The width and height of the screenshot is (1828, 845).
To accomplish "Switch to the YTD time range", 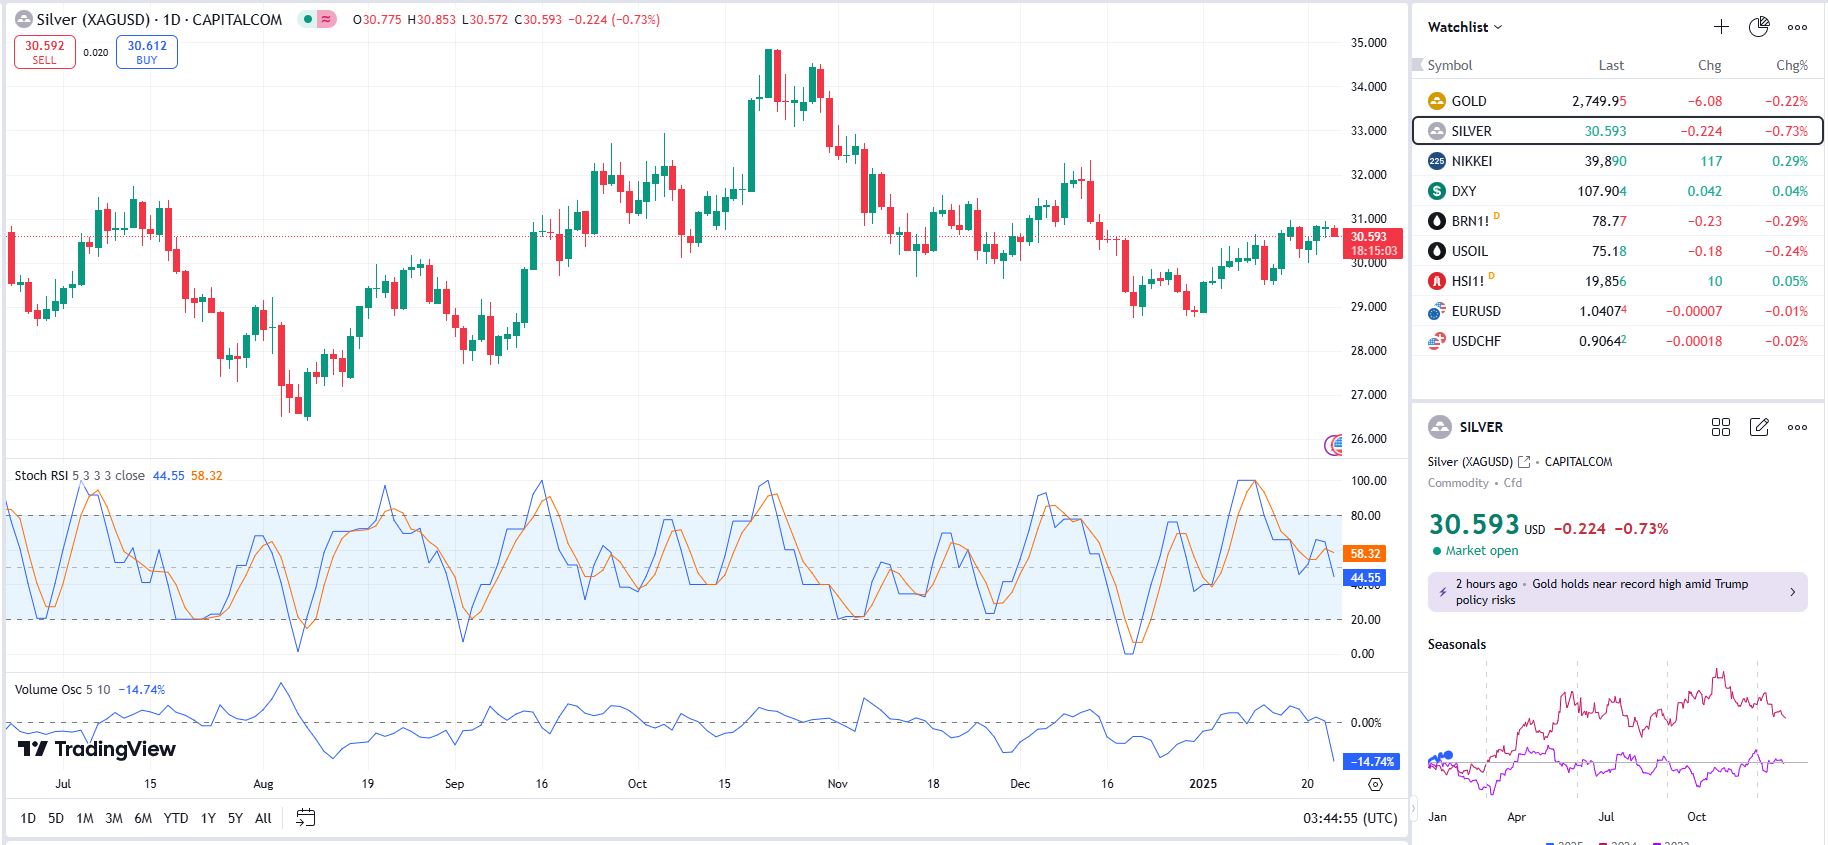I will click(x=176, y=818).
